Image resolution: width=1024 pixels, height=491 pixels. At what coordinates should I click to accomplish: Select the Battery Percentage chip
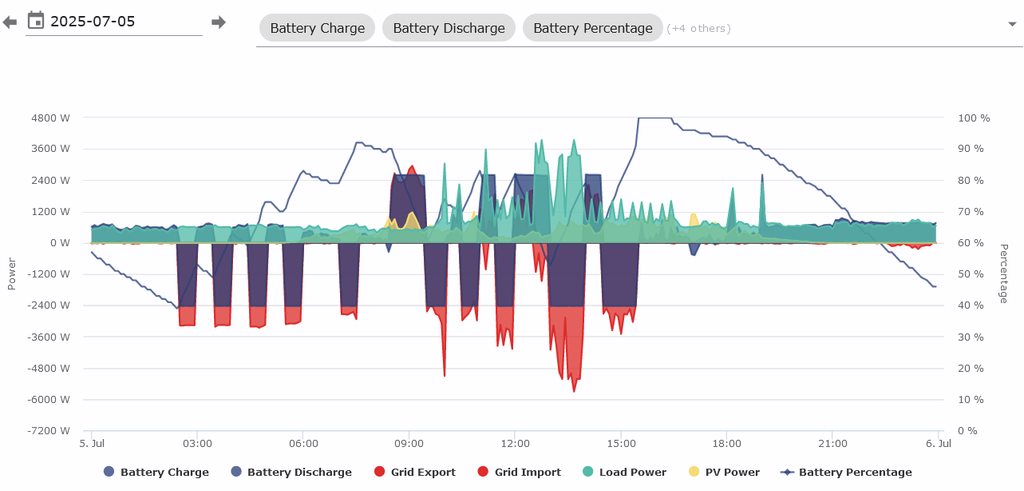(x=592, y=28)
